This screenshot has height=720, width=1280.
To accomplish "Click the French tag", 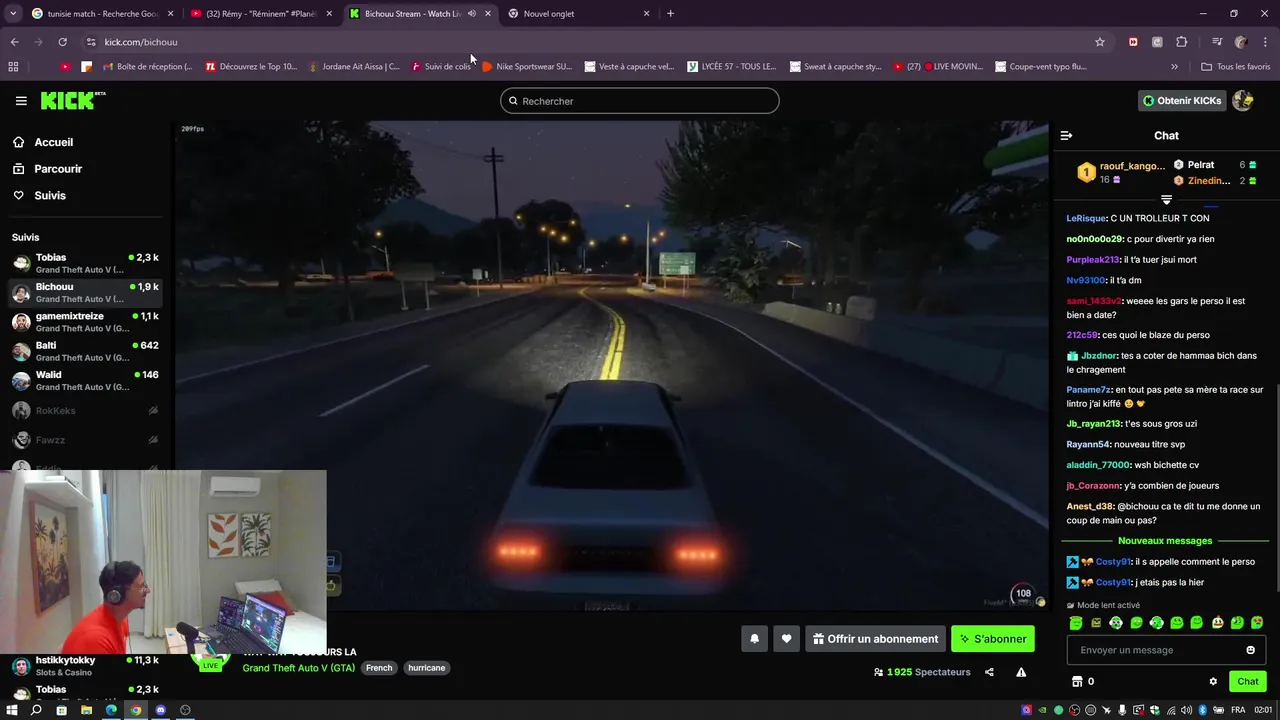I will tap(379, 668).
